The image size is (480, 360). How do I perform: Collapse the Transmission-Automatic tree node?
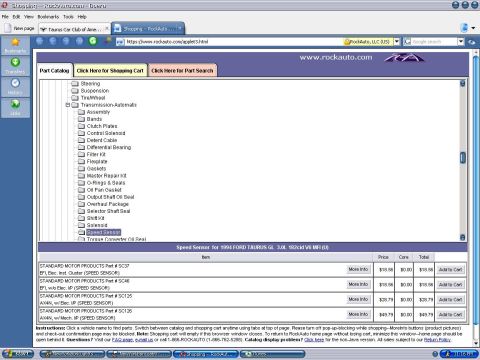68,105
